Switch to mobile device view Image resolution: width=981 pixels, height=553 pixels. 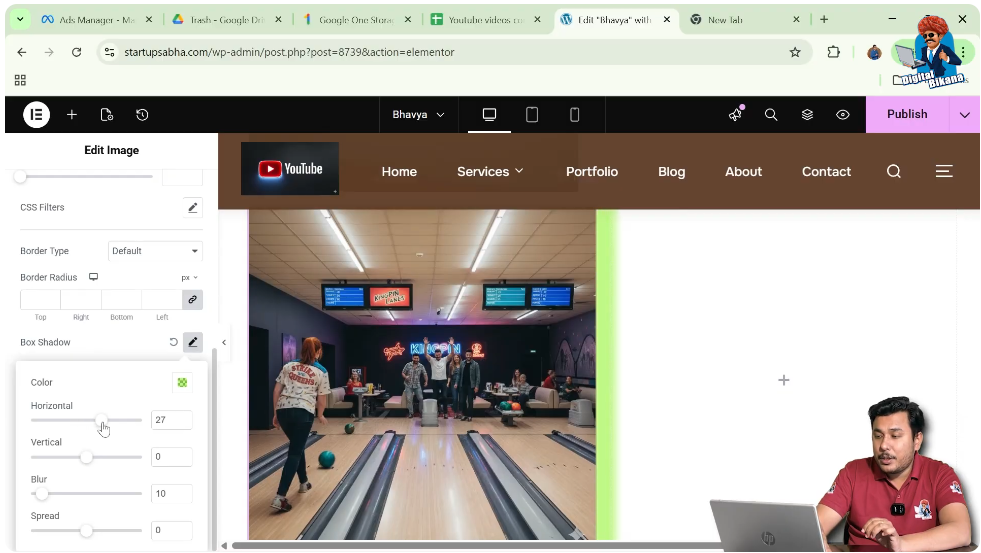click(x=574, y=115)
